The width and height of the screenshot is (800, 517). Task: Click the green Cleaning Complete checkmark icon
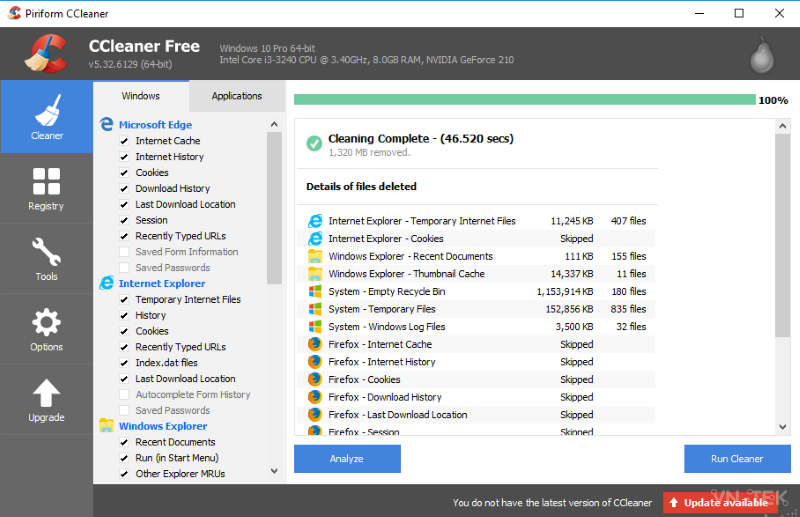pyautogui.click(x=314, y=143)
